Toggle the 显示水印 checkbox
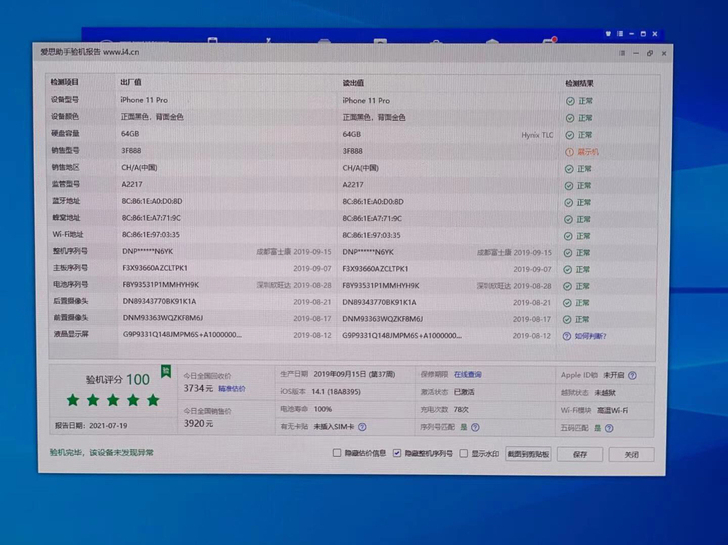Image resolution: width=728 pixels, height=545 pixels. pyautogui.click(x=464, y=453)
